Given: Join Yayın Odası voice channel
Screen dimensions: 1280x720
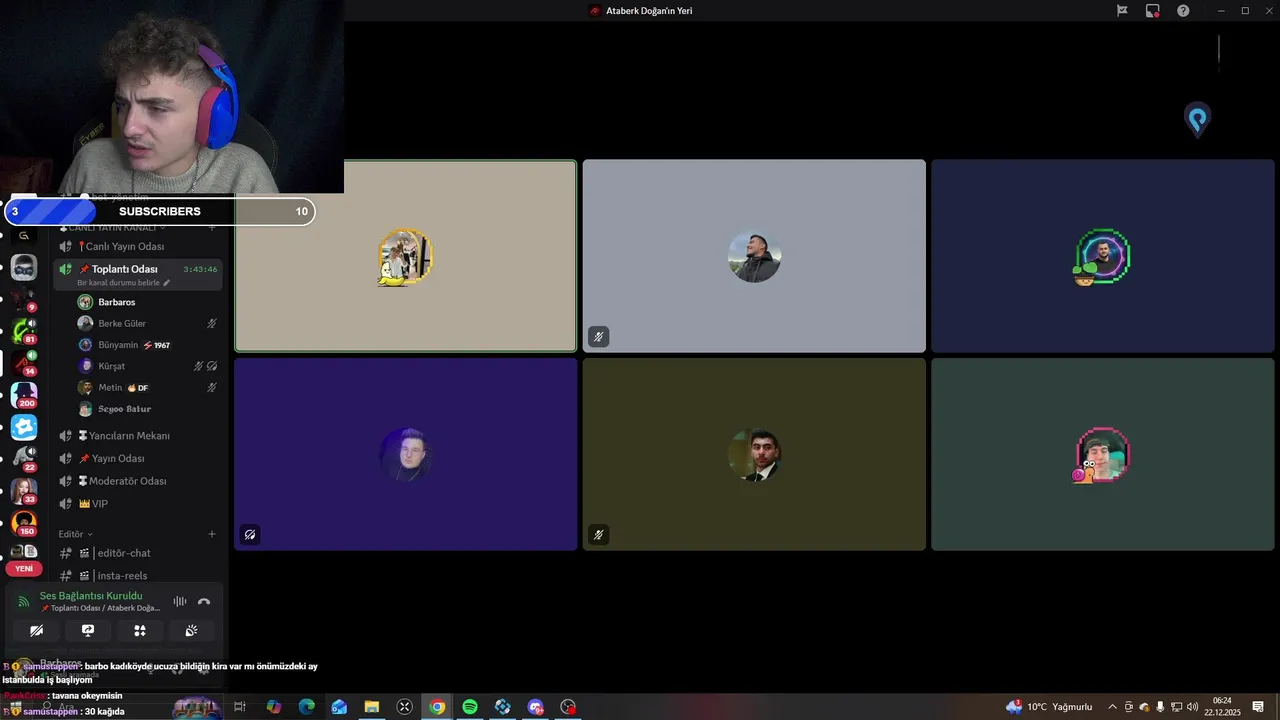Looking at the screenshot, I should click(x=138, y=459).
